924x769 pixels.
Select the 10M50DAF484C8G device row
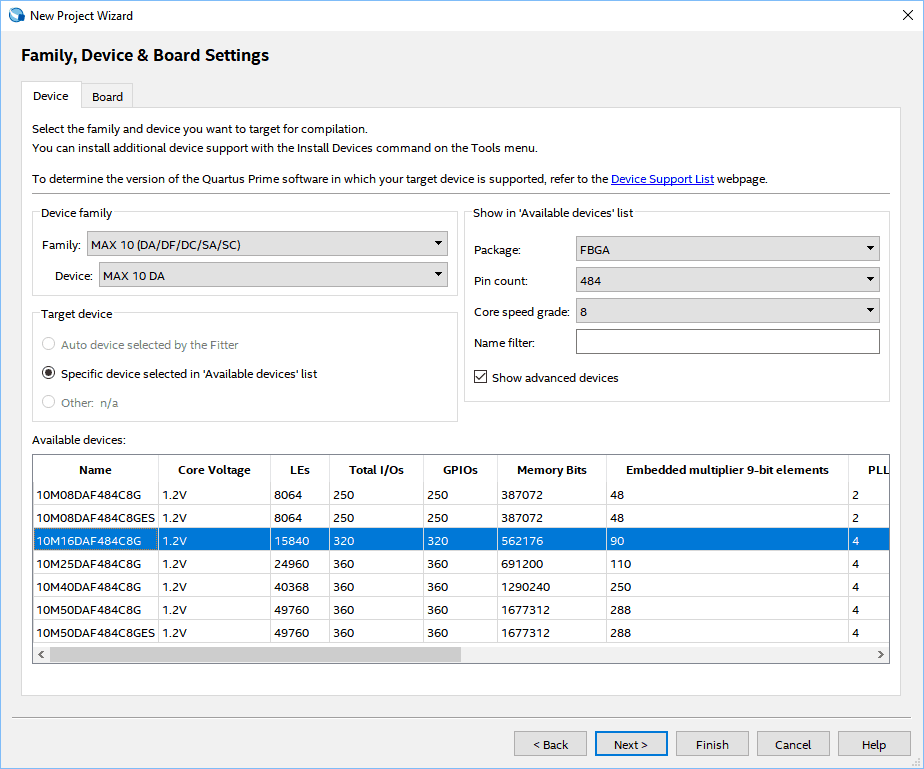click(89, 609)
